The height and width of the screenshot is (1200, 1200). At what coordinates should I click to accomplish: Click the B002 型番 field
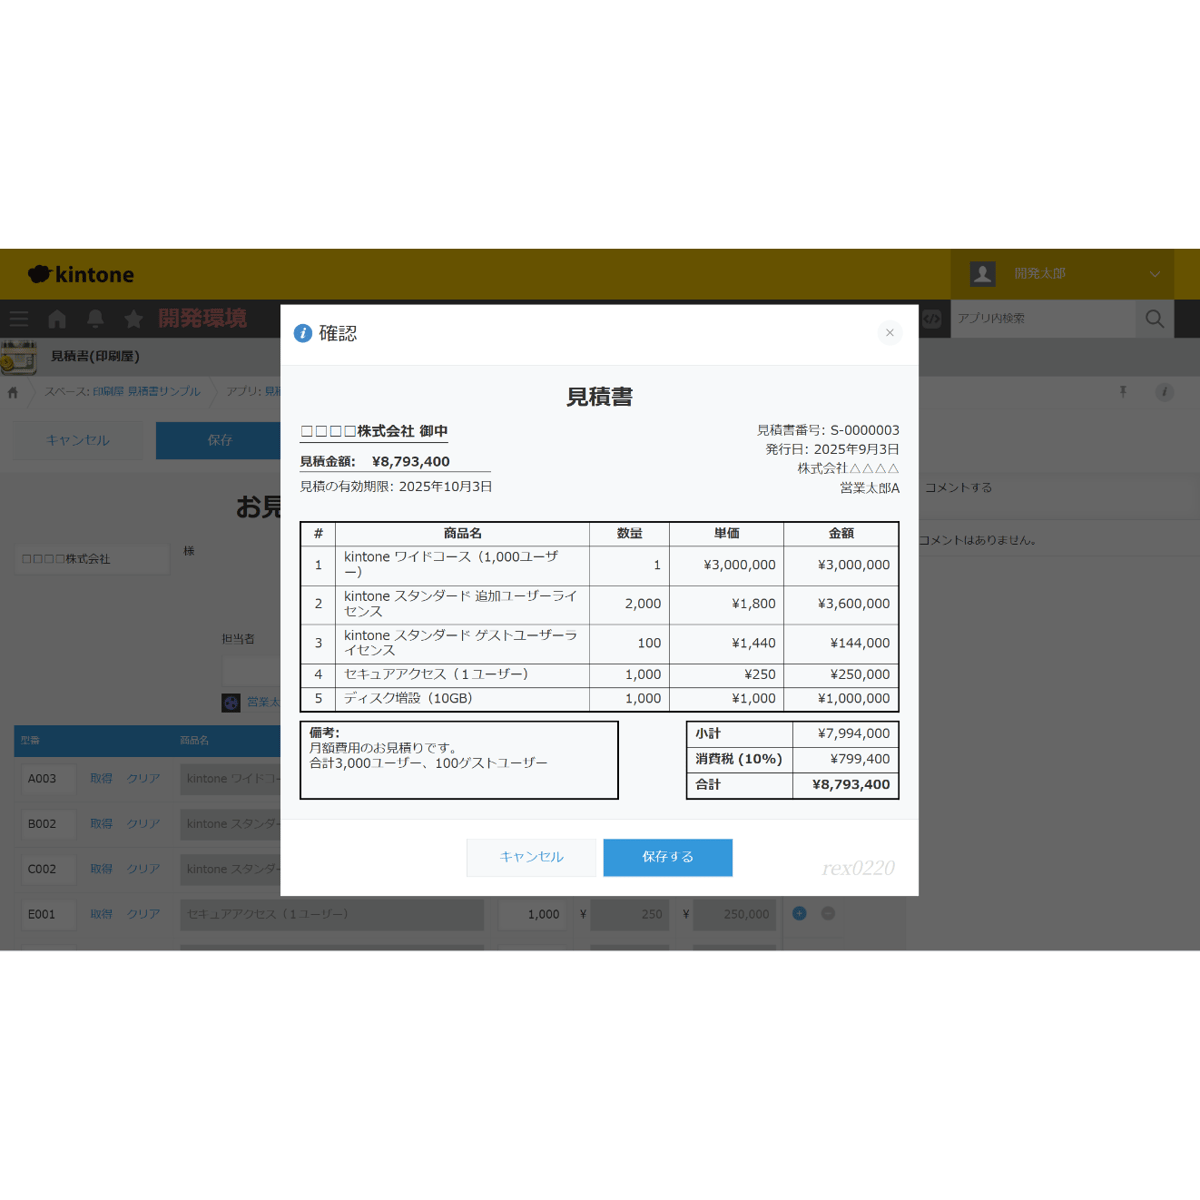point(49,824)
